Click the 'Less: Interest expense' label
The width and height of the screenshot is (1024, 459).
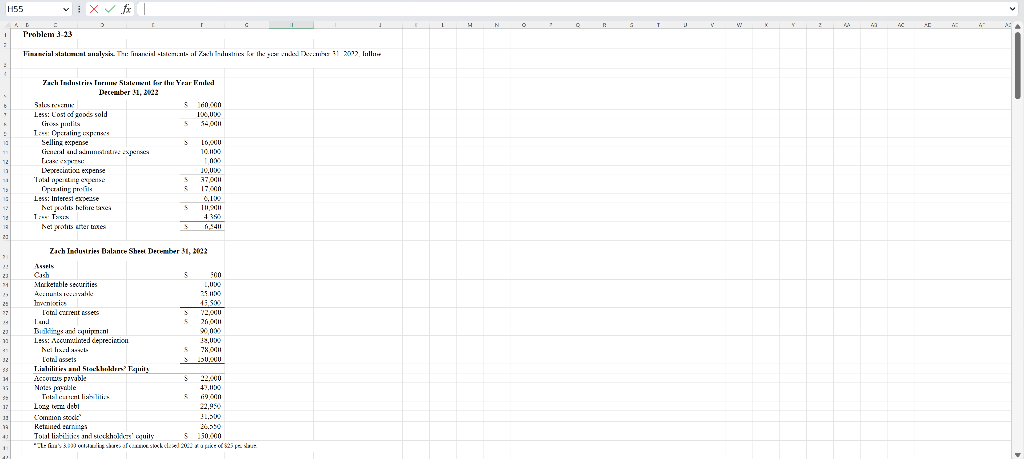tap(67, 198)
